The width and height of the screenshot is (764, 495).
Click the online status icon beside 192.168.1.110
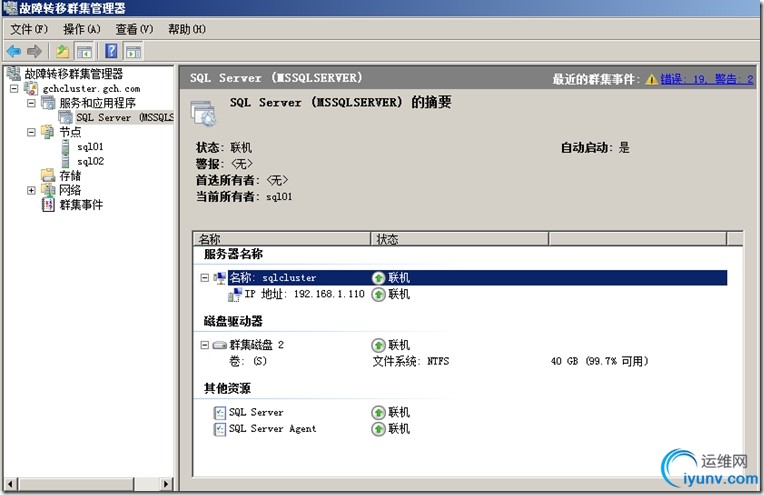(x=379, y=294)
